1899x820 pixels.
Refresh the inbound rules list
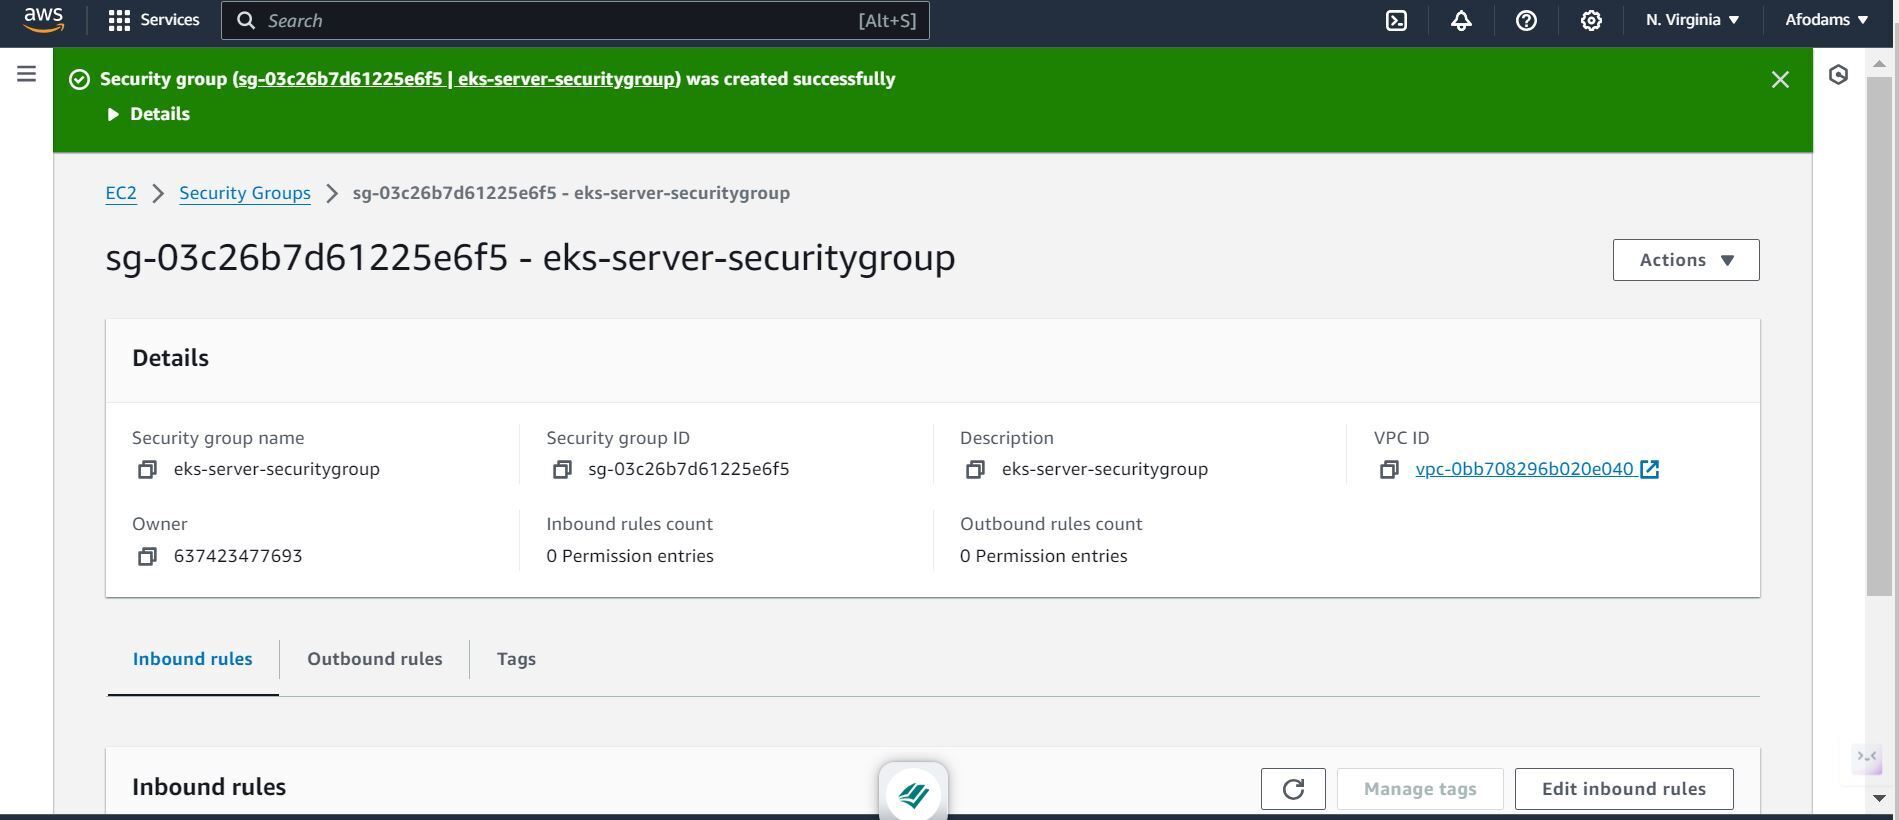click(x=1293, y=789)
